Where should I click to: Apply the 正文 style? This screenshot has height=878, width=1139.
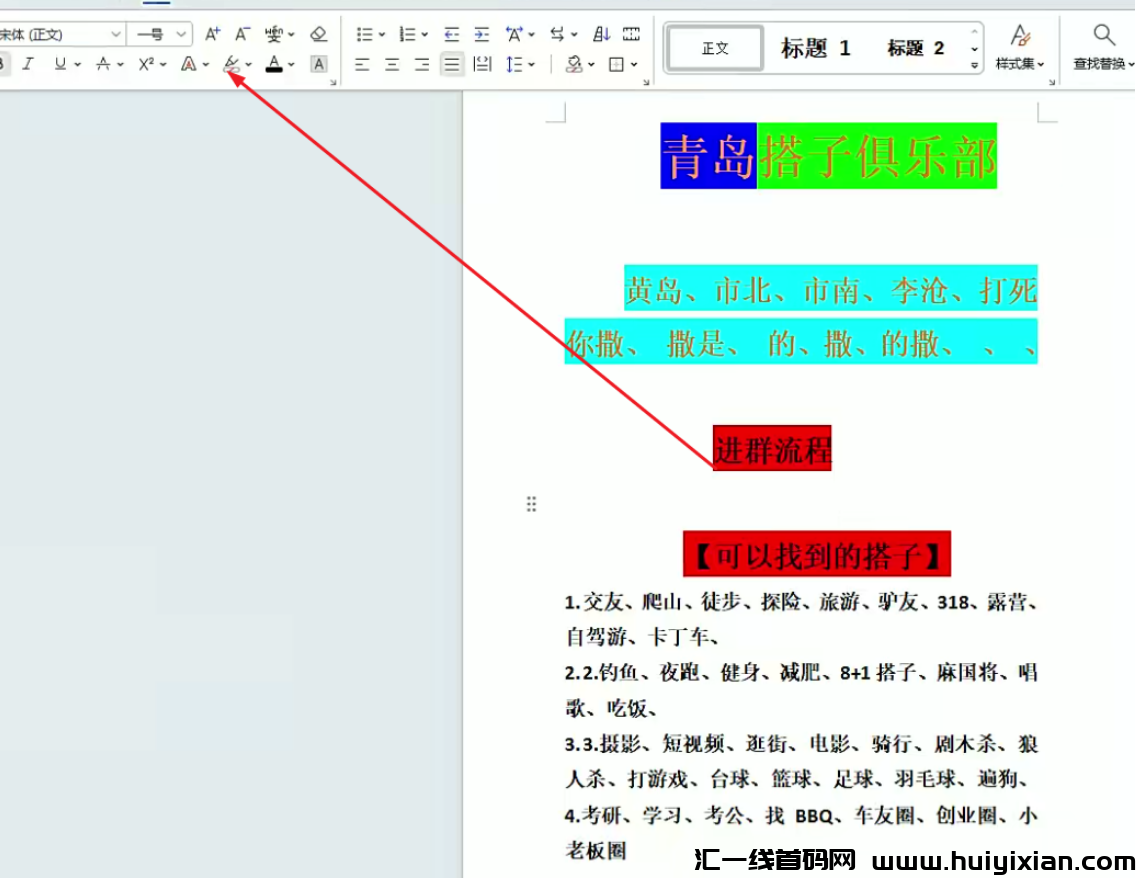point(713,47)
